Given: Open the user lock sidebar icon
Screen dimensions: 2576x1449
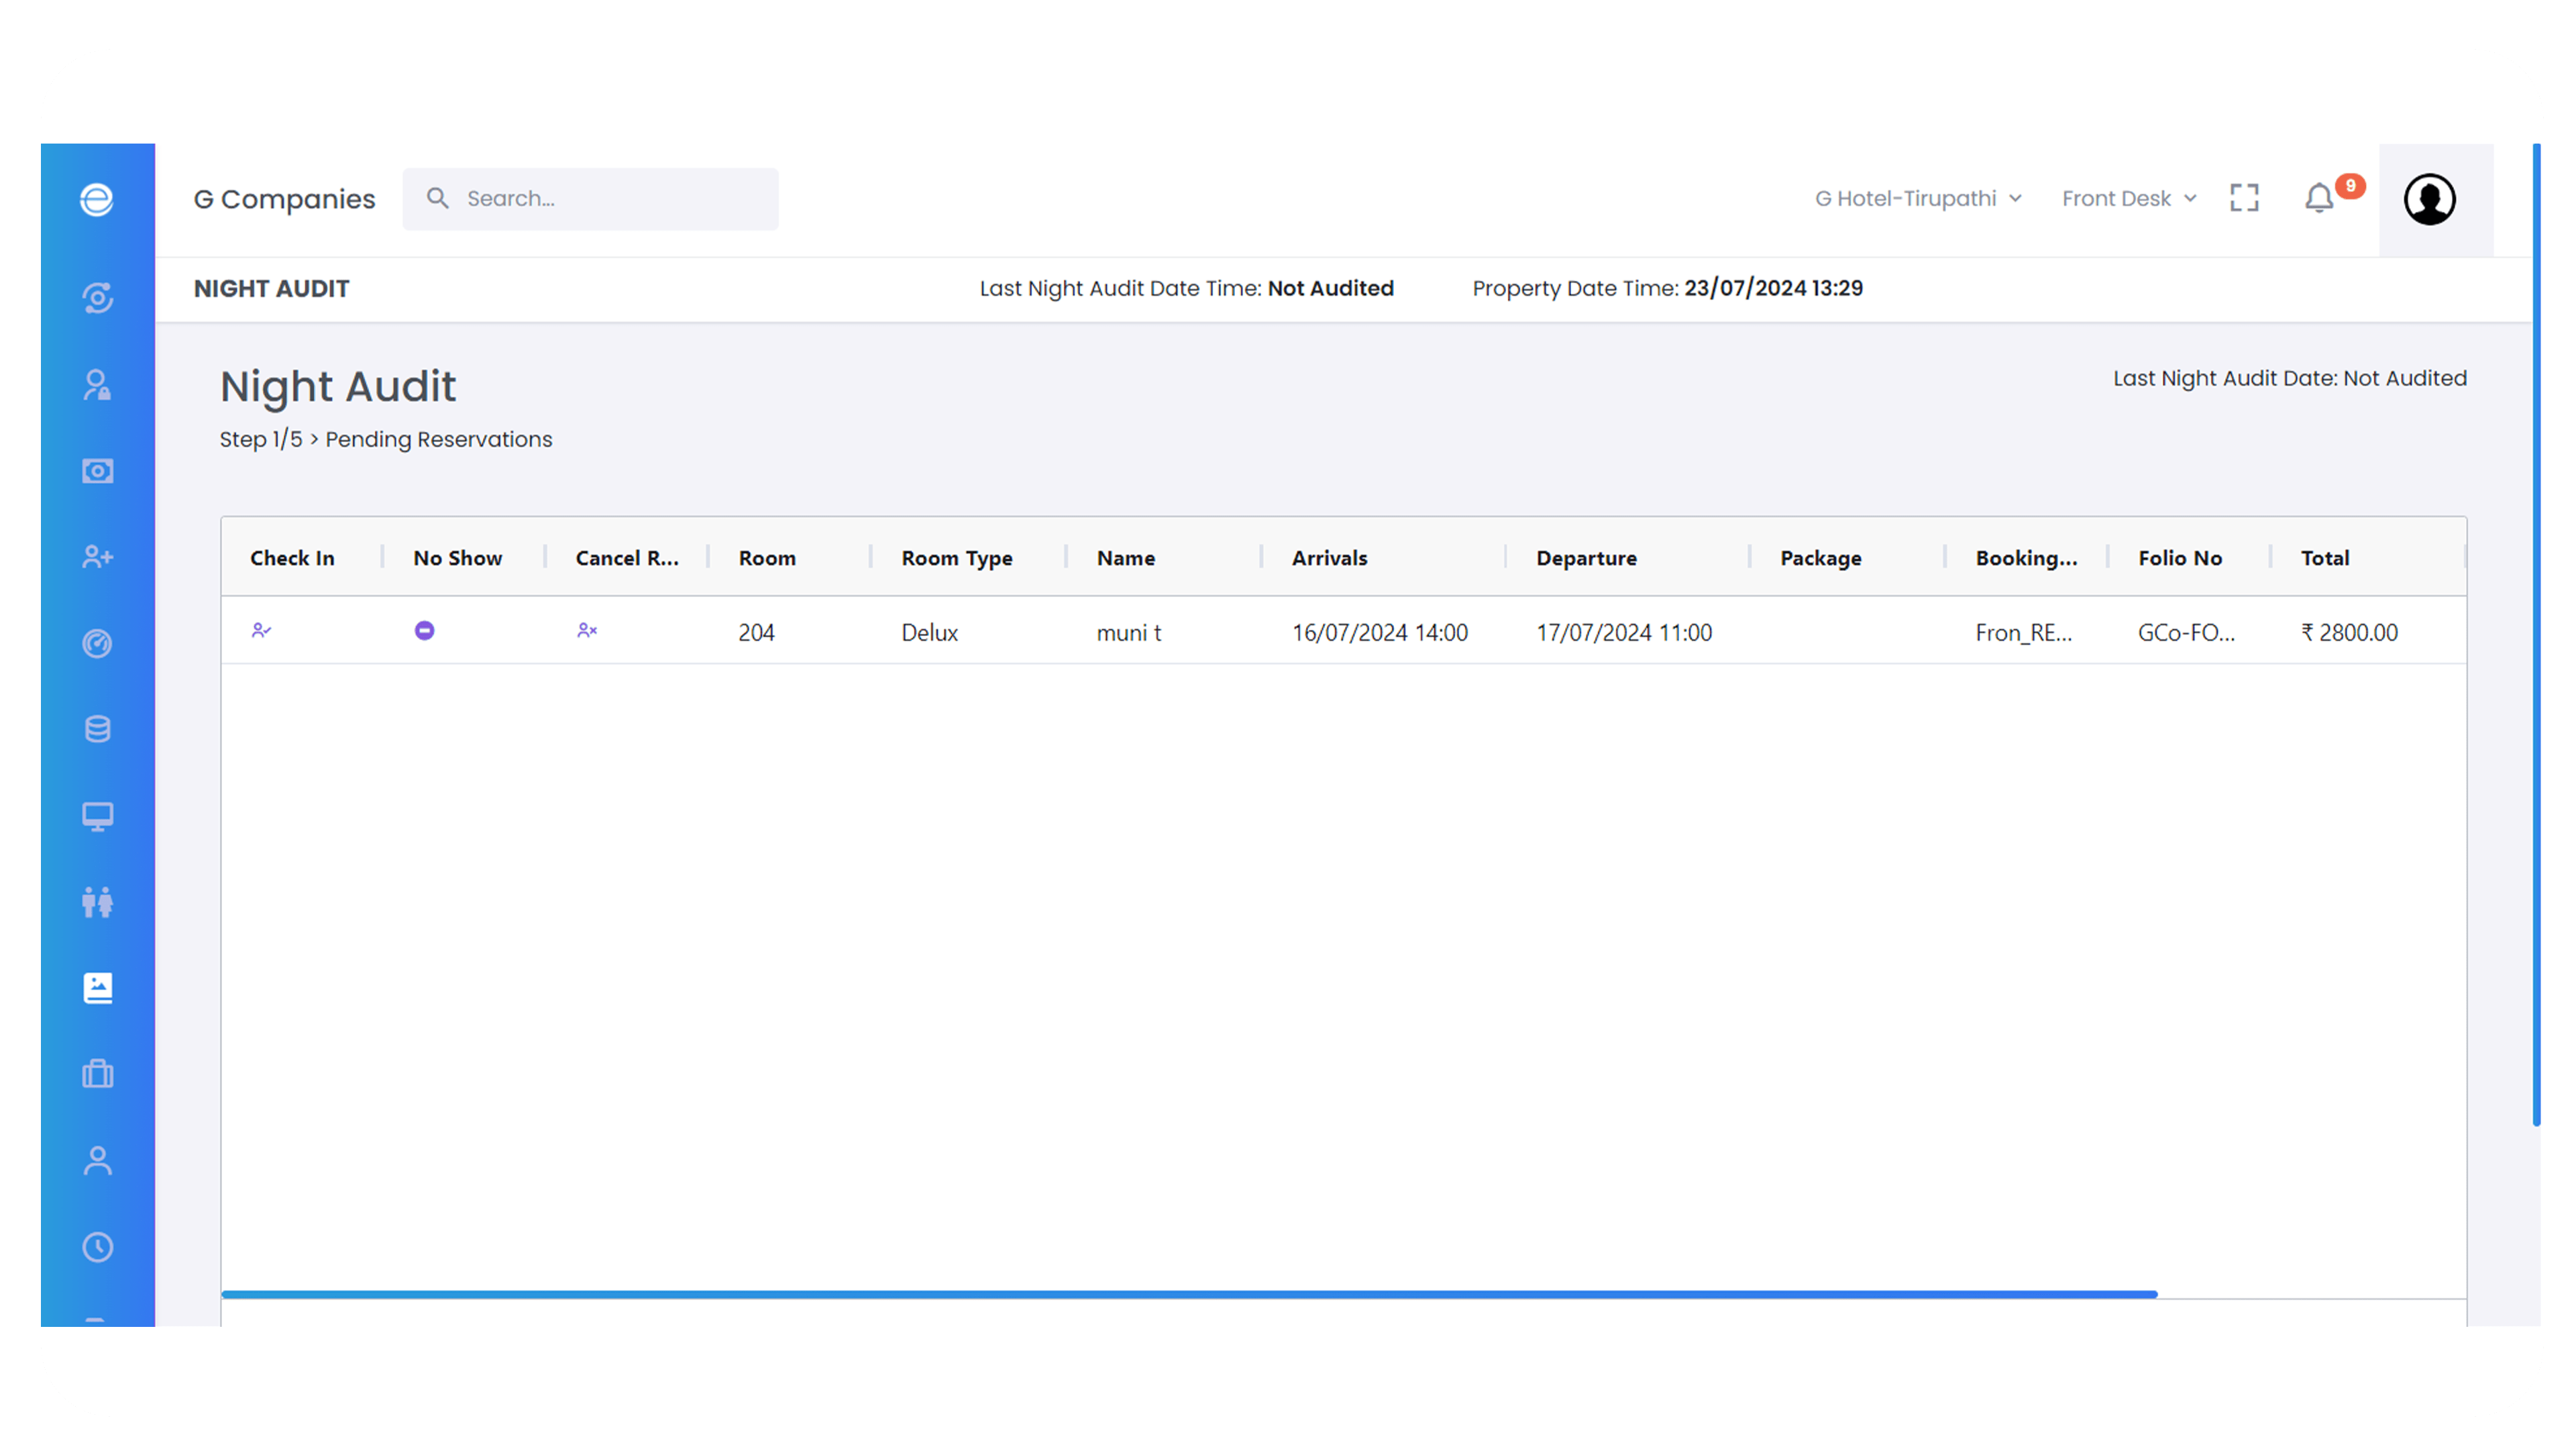Looking at the screenshot, I should pyautogui.click(x=97, y=385).
